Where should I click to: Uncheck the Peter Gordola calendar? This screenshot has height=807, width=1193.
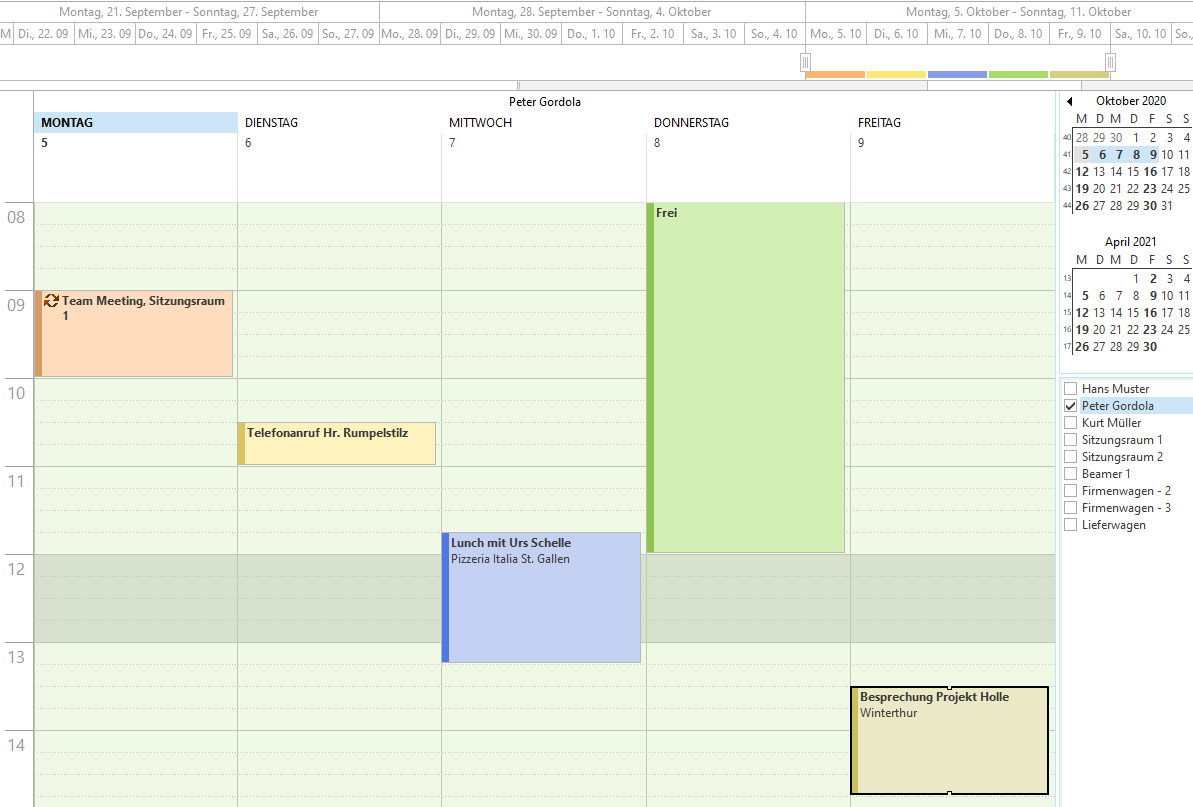click(1071, 405)
